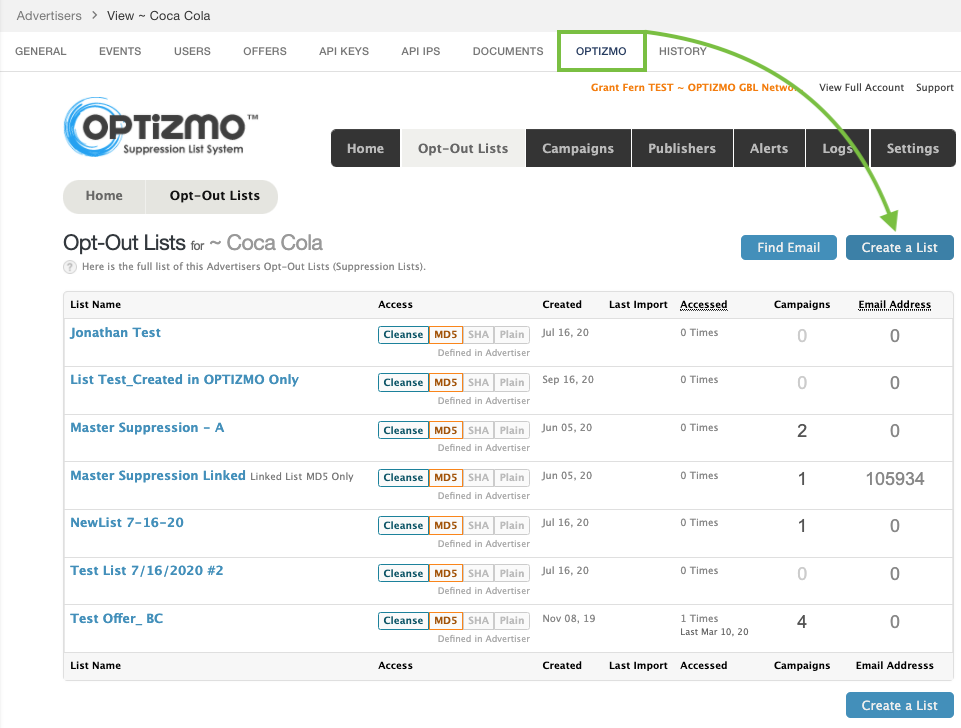Click Cleanse for Test List 7/16/2020 #2
Viewport: 961px width, 728px height.
(403, 573)
